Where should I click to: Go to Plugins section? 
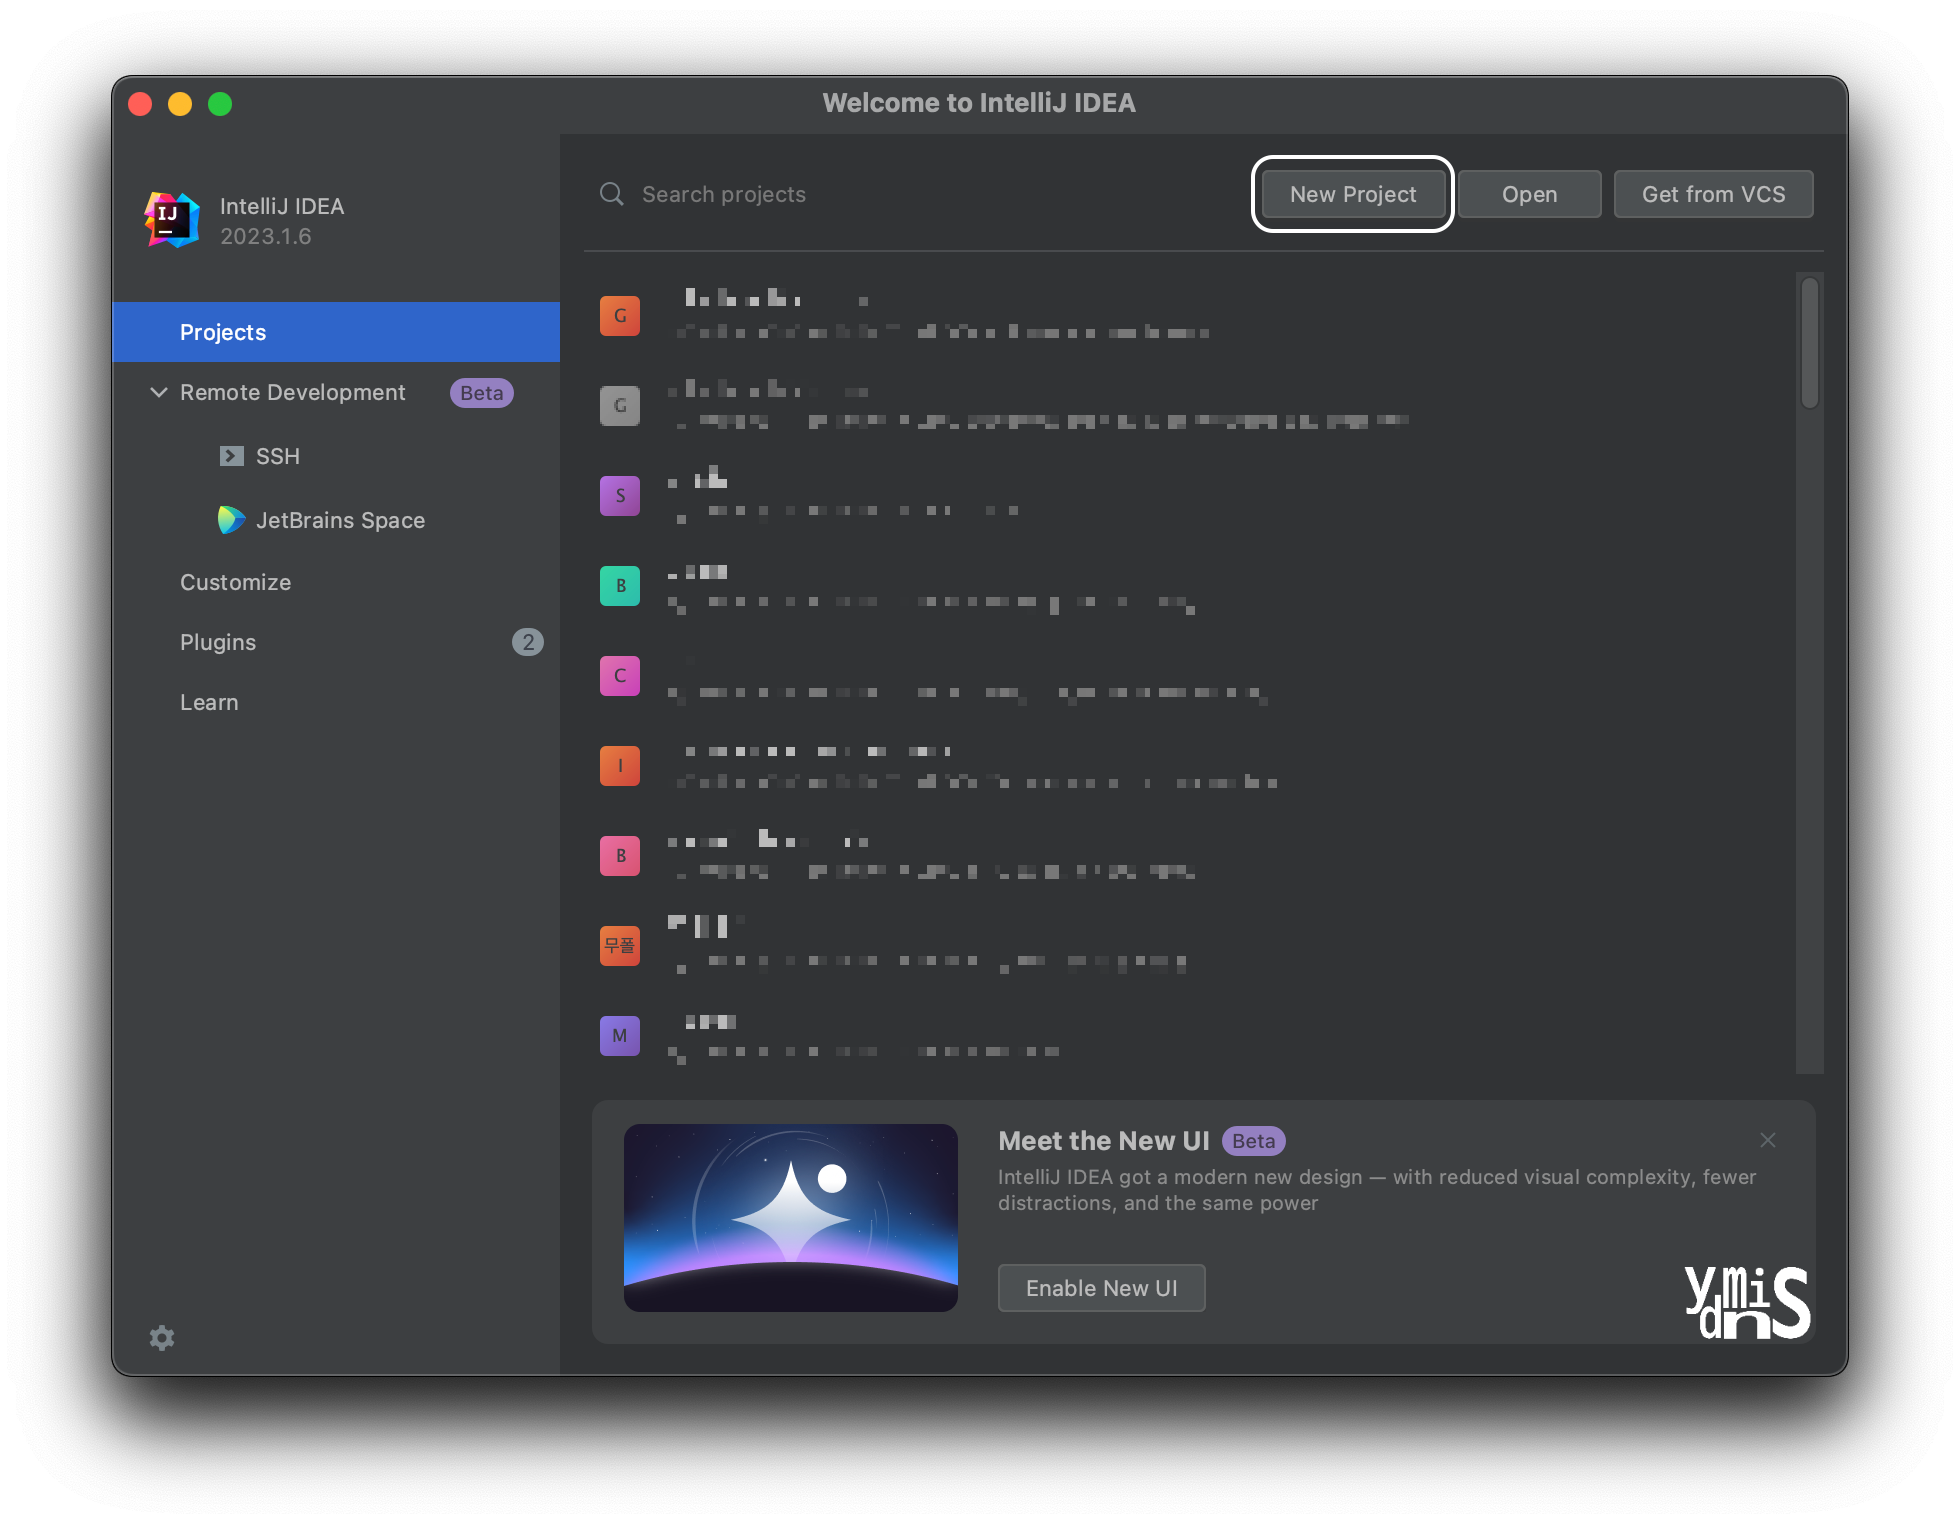[x=218, y=642]
